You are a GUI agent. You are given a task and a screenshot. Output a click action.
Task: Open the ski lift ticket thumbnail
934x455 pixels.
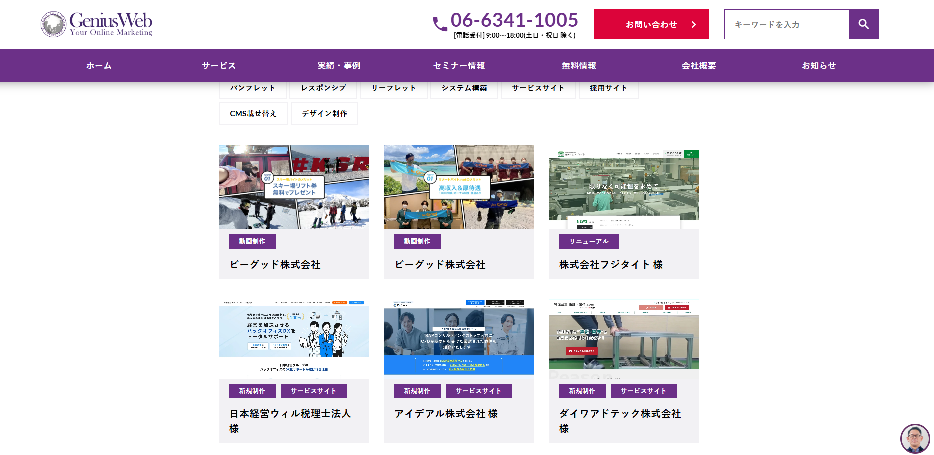(294, 187)
